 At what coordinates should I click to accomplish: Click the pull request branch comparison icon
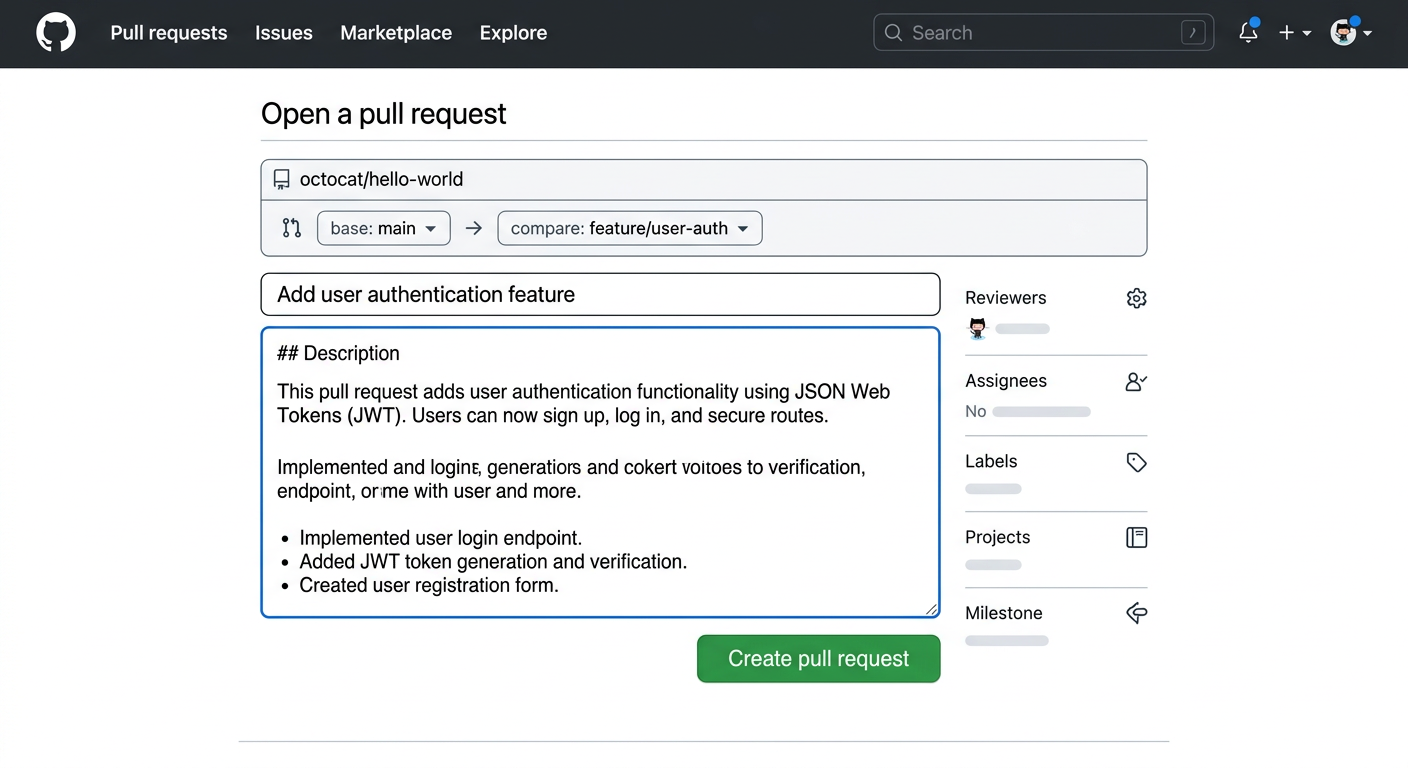291,227
